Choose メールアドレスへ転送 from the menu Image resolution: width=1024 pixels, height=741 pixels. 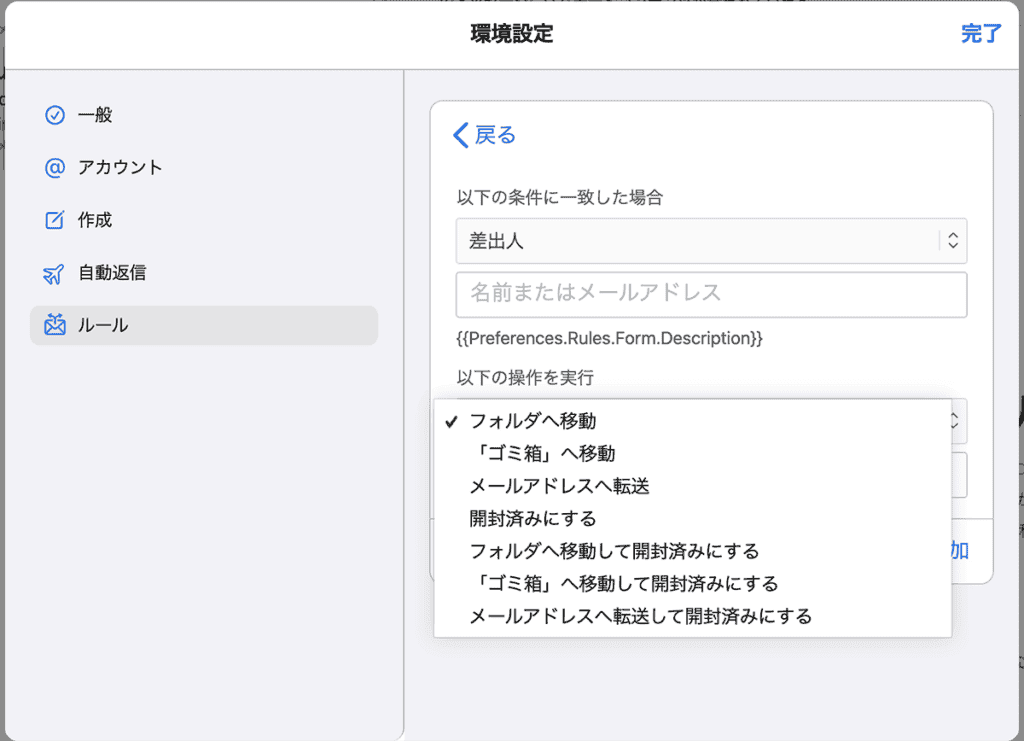point(692,486)
